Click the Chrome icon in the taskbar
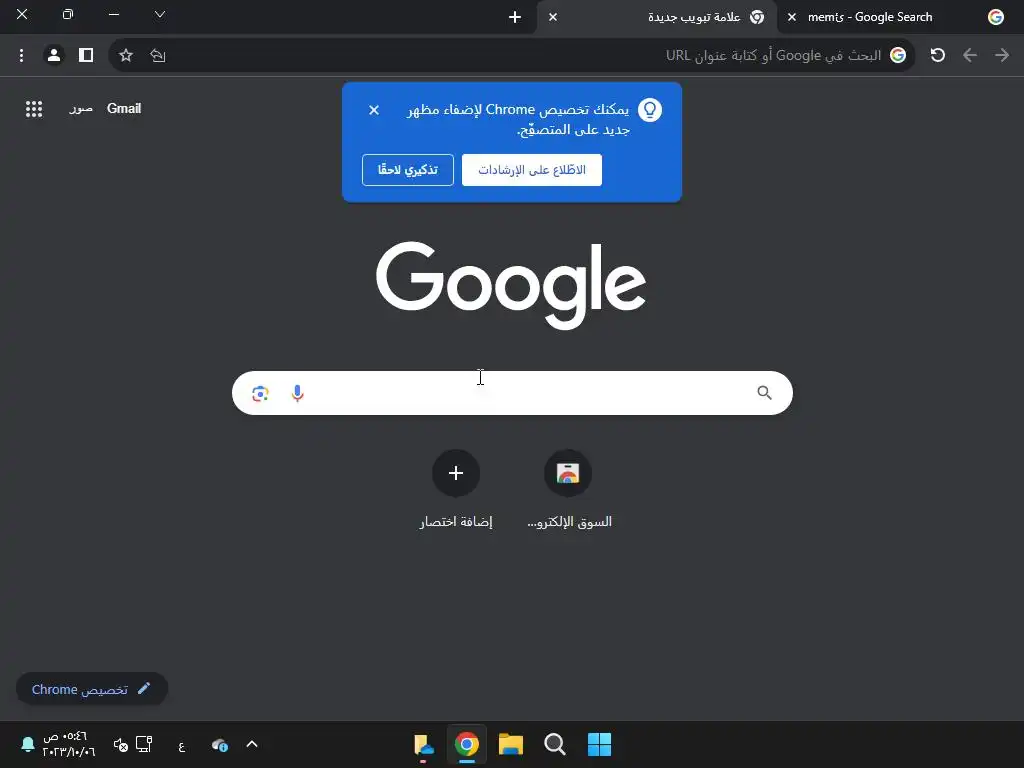This screenshot has height=768, width=1024. click(x=466, y=744)
